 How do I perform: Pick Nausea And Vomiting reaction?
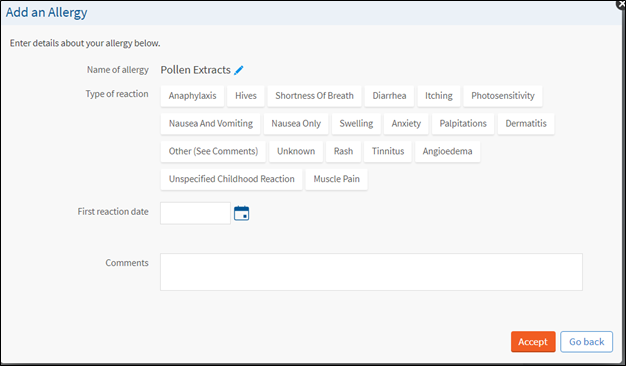[x=210, y=124]
